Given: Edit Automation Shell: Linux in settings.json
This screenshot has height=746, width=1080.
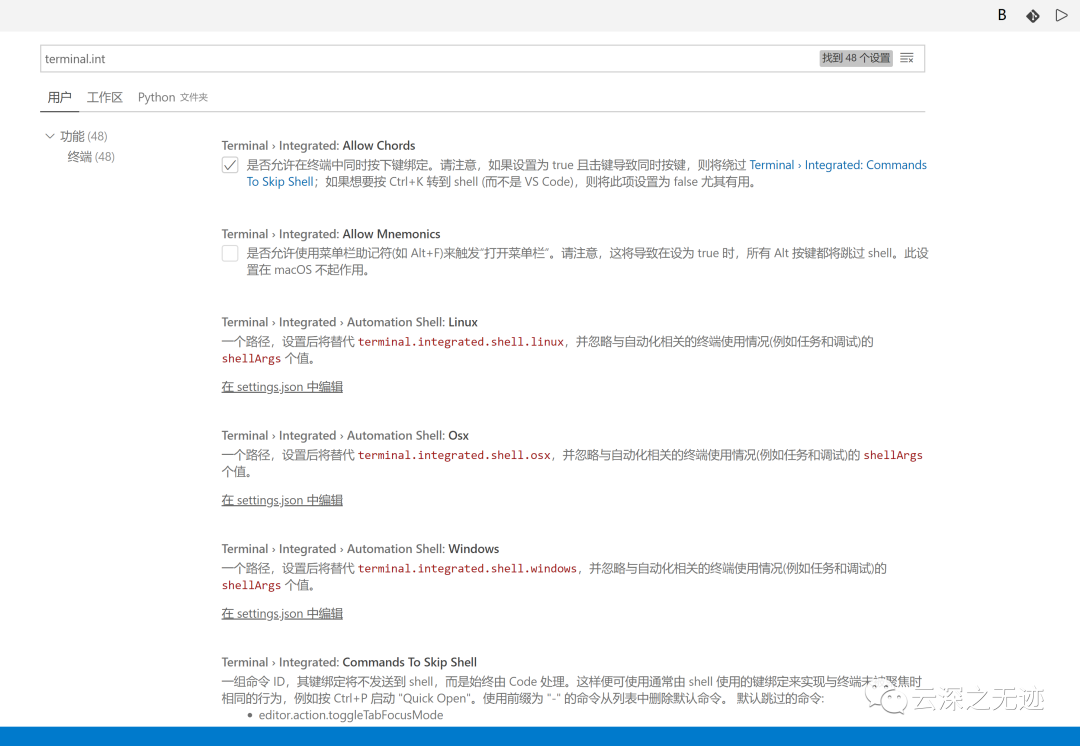Looking at the screenshot, I should click(x=281, y=386).
